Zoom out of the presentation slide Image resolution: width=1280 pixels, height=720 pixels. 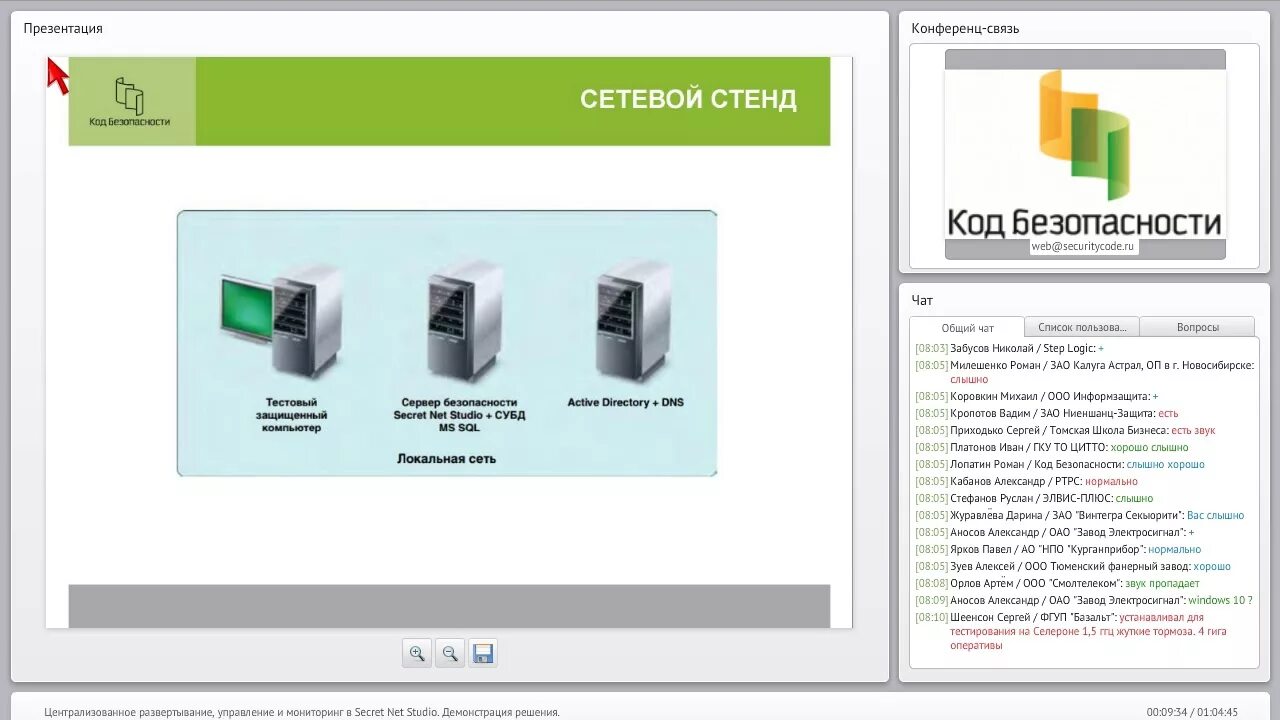pos(450,654)
